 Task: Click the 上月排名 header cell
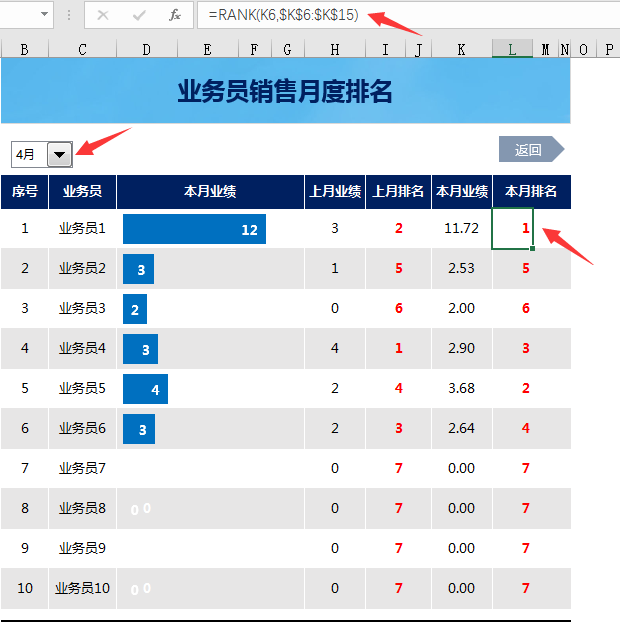[398, 191]
